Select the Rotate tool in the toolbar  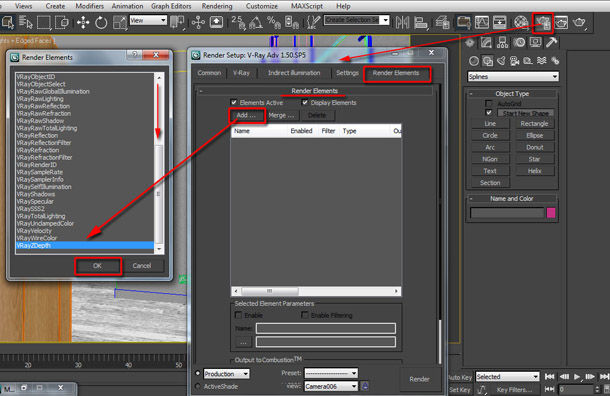pos(101,22)
